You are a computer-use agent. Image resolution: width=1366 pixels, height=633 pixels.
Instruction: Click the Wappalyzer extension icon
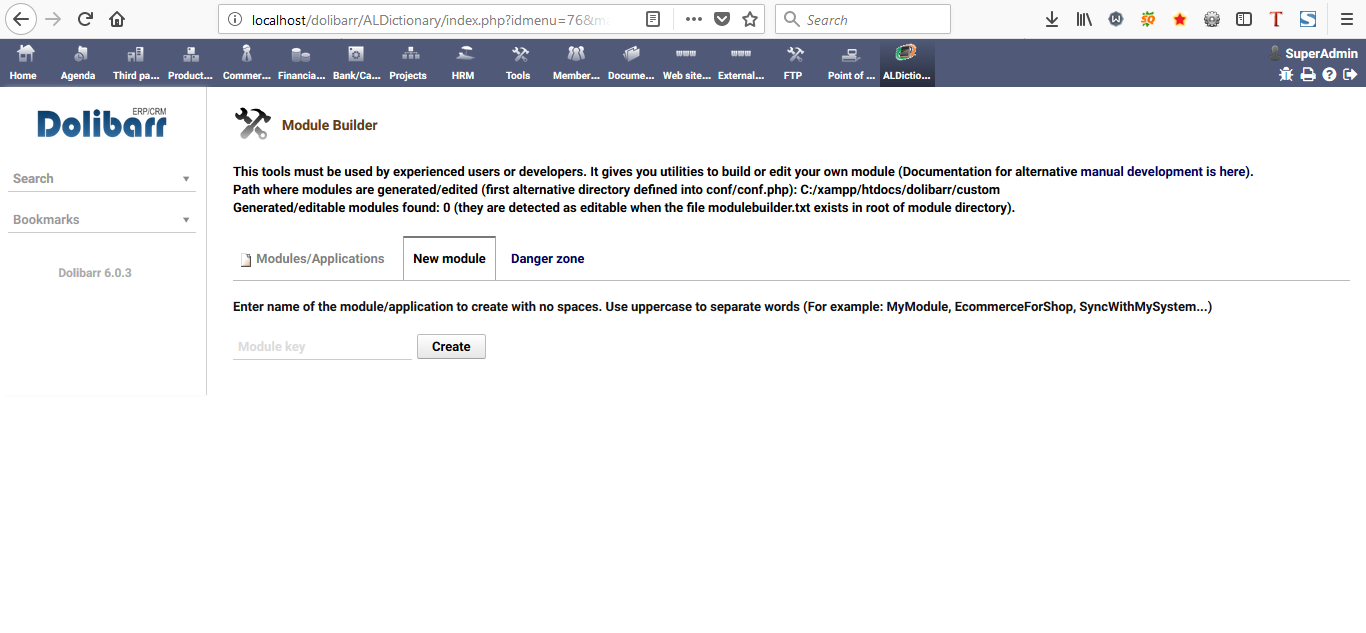click(1116, 19)
